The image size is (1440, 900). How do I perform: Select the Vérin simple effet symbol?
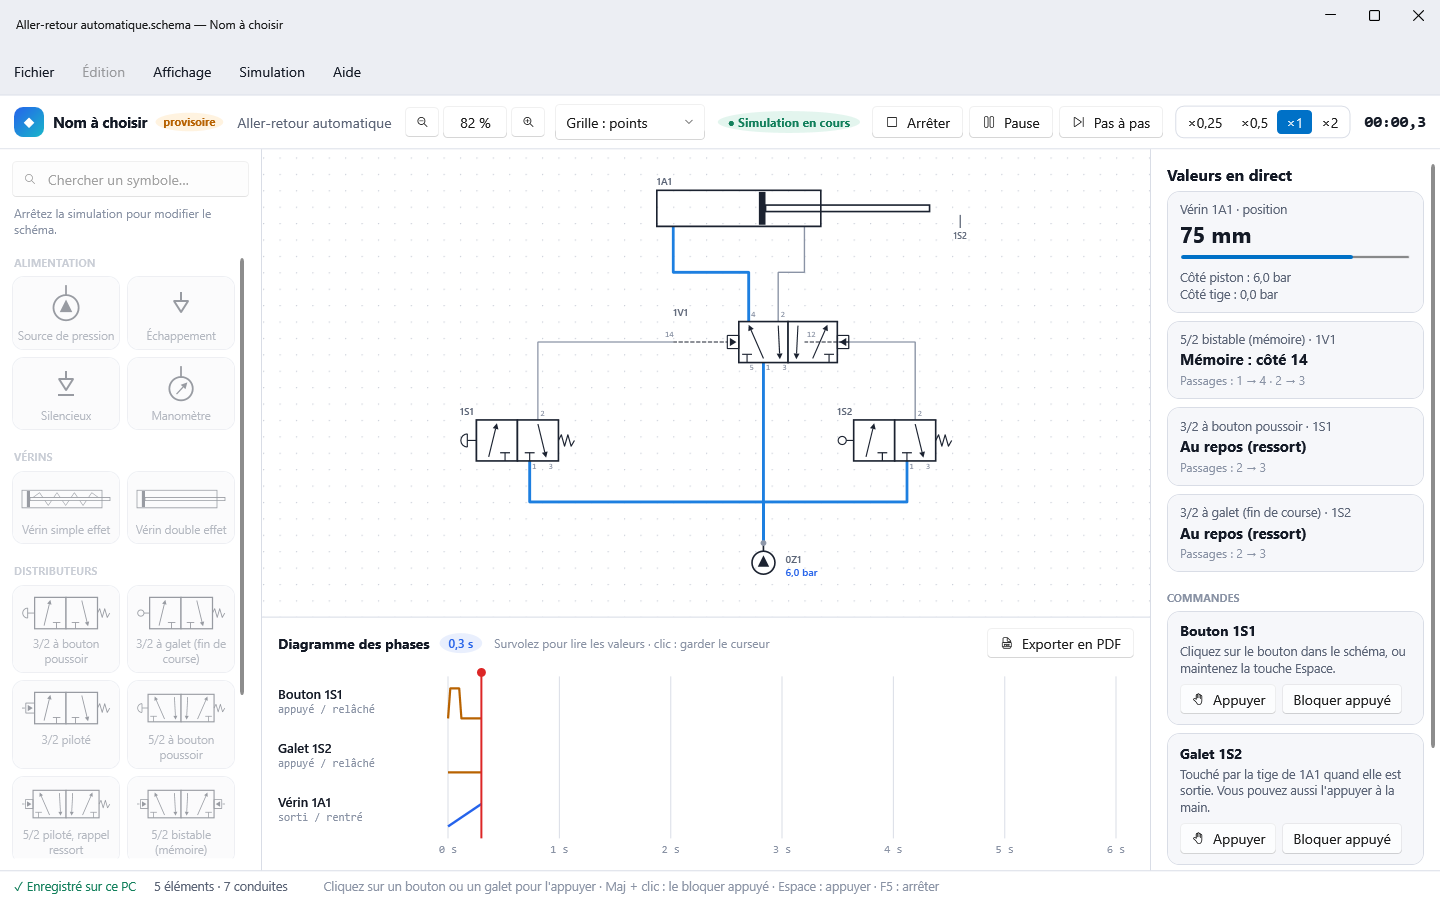coord(66,507)
